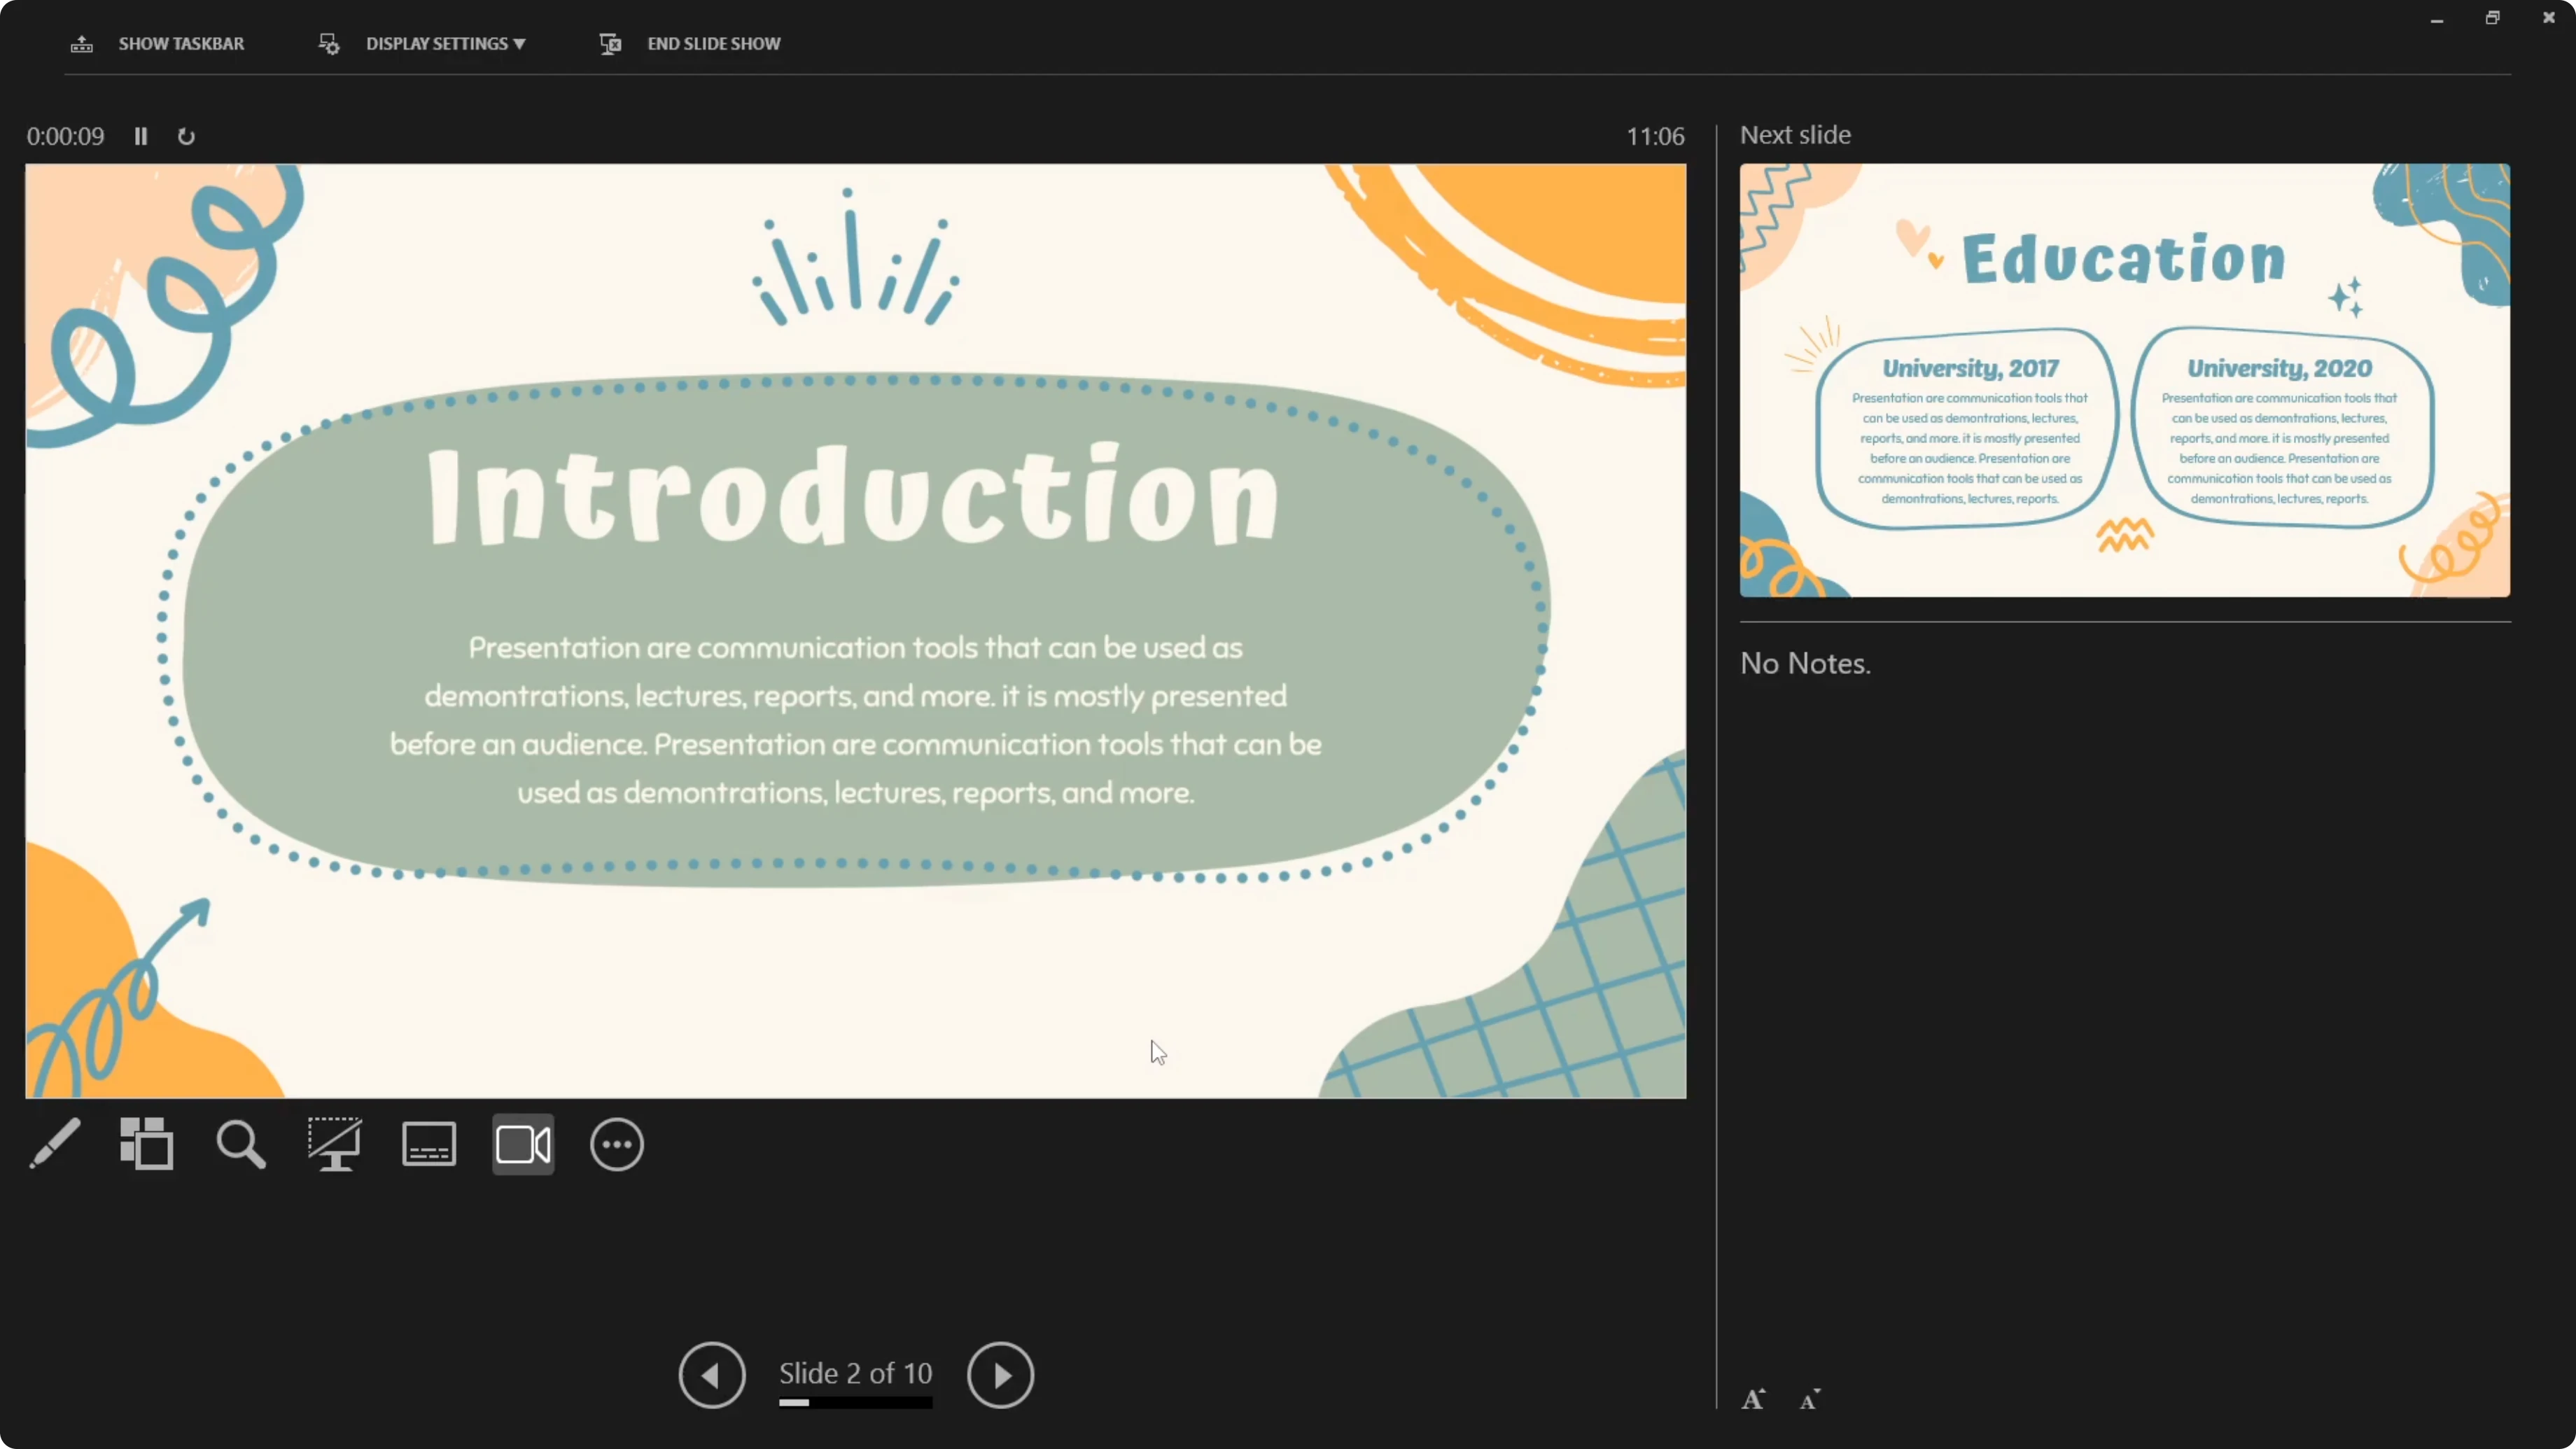The image size is (2576, 1449).
Task: Click the elapsed time 0:00:09
Action: tap(65, 136)
